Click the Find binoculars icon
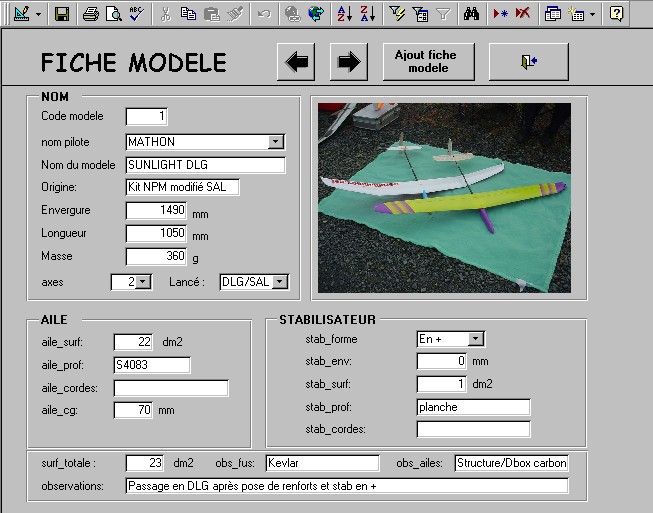653x513 pixels. (x=471, y=14)
